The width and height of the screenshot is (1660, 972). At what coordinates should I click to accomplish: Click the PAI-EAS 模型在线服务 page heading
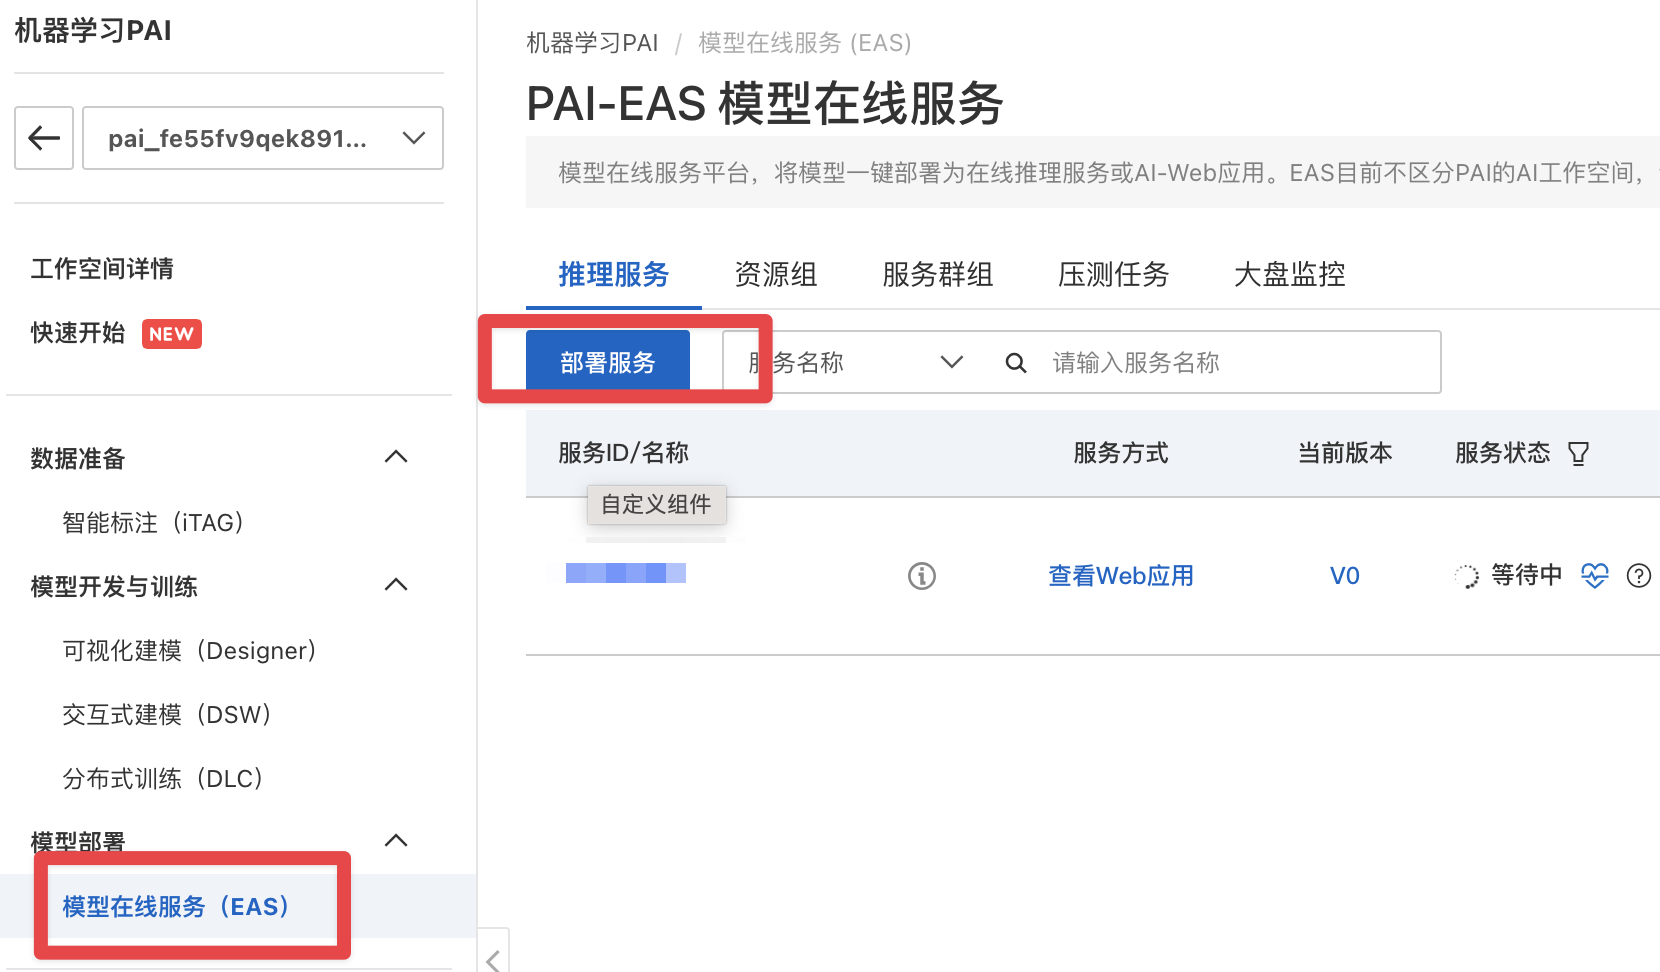765,104
